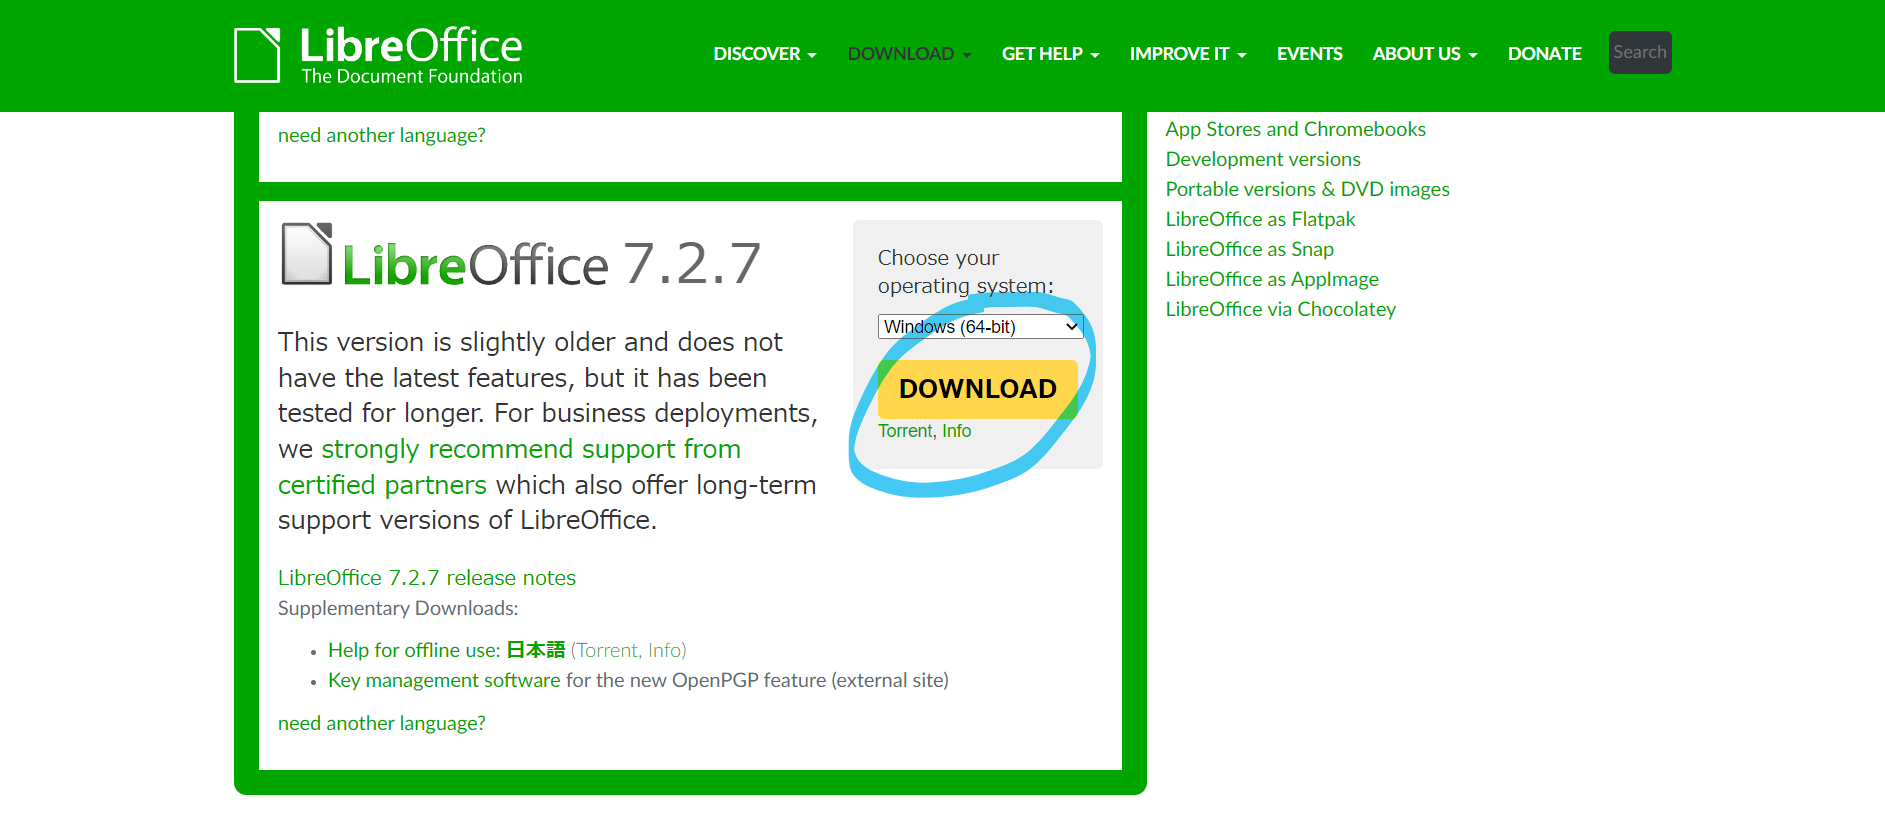Open LibreOffice as AppImage link
Image resolution: width=1885 pixels, height=817 pixels.
click(x=1272, y=279)
